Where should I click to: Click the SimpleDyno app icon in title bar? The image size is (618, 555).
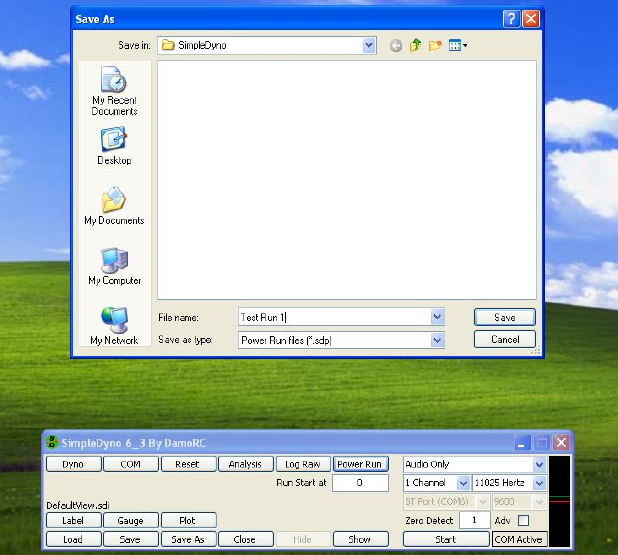tap(52, 442)
